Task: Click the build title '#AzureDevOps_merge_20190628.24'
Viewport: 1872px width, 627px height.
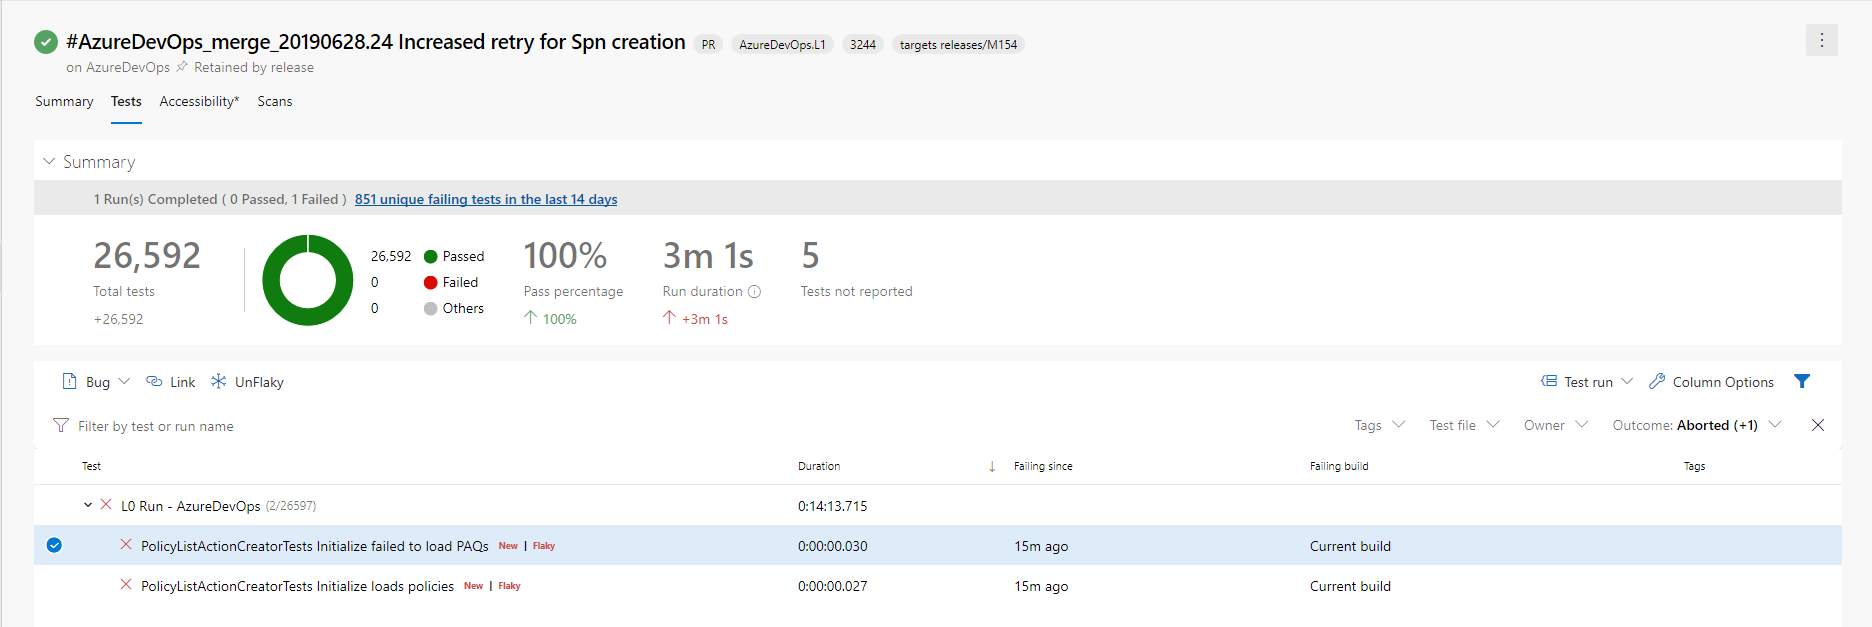Action: 229,42
